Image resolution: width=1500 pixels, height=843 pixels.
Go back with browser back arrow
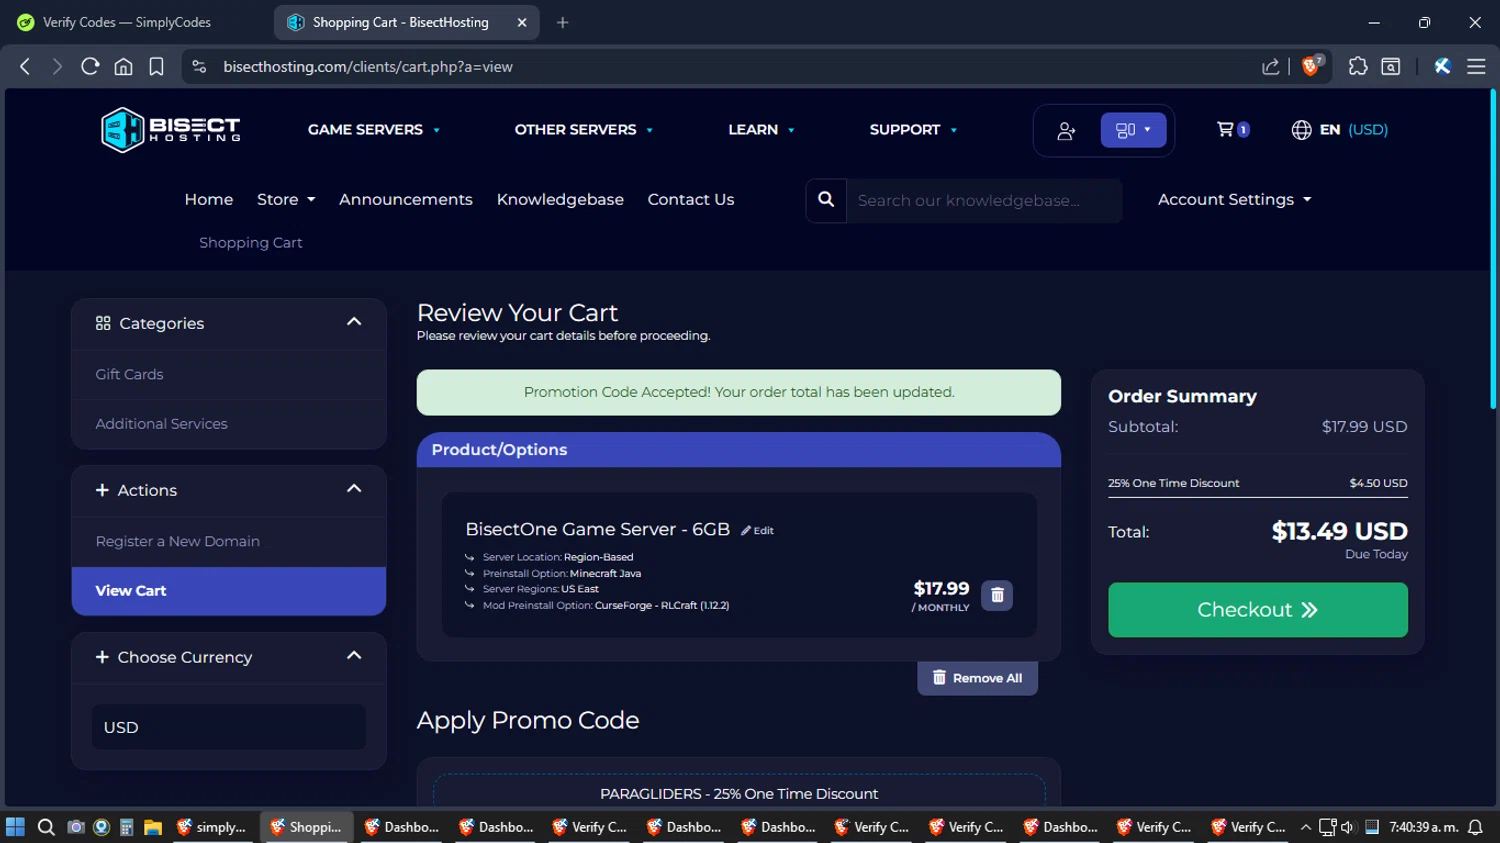[x=25, y=67]
